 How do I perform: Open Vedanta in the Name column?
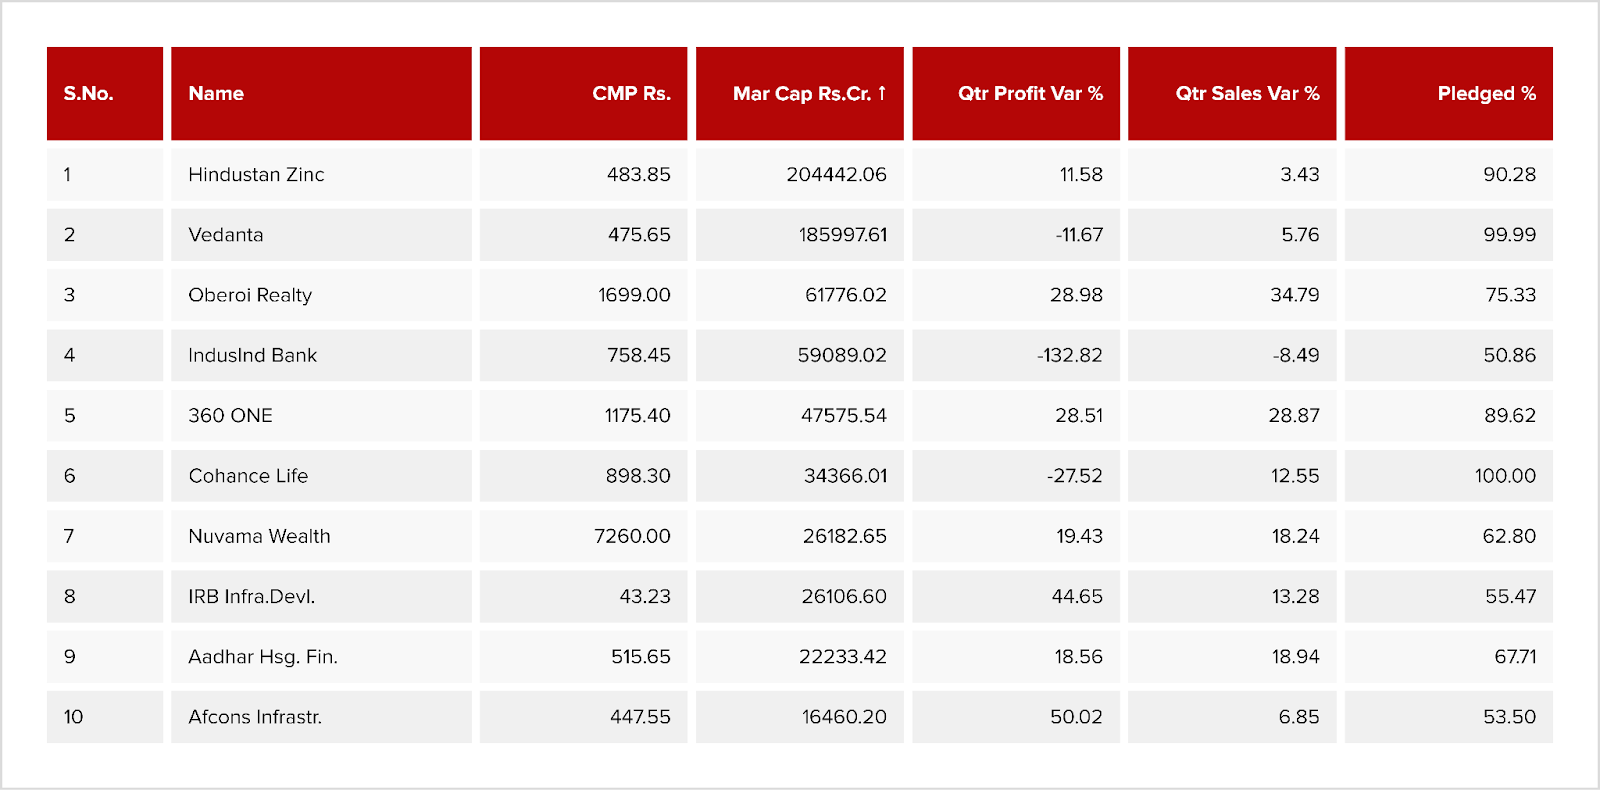point(226,235)
